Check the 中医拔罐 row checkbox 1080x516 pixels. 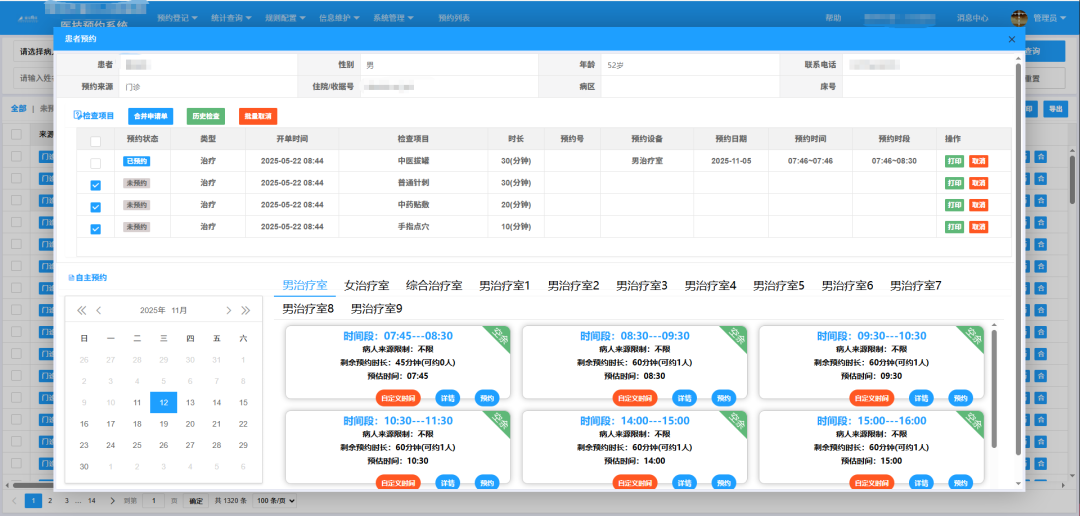(96, 163)
